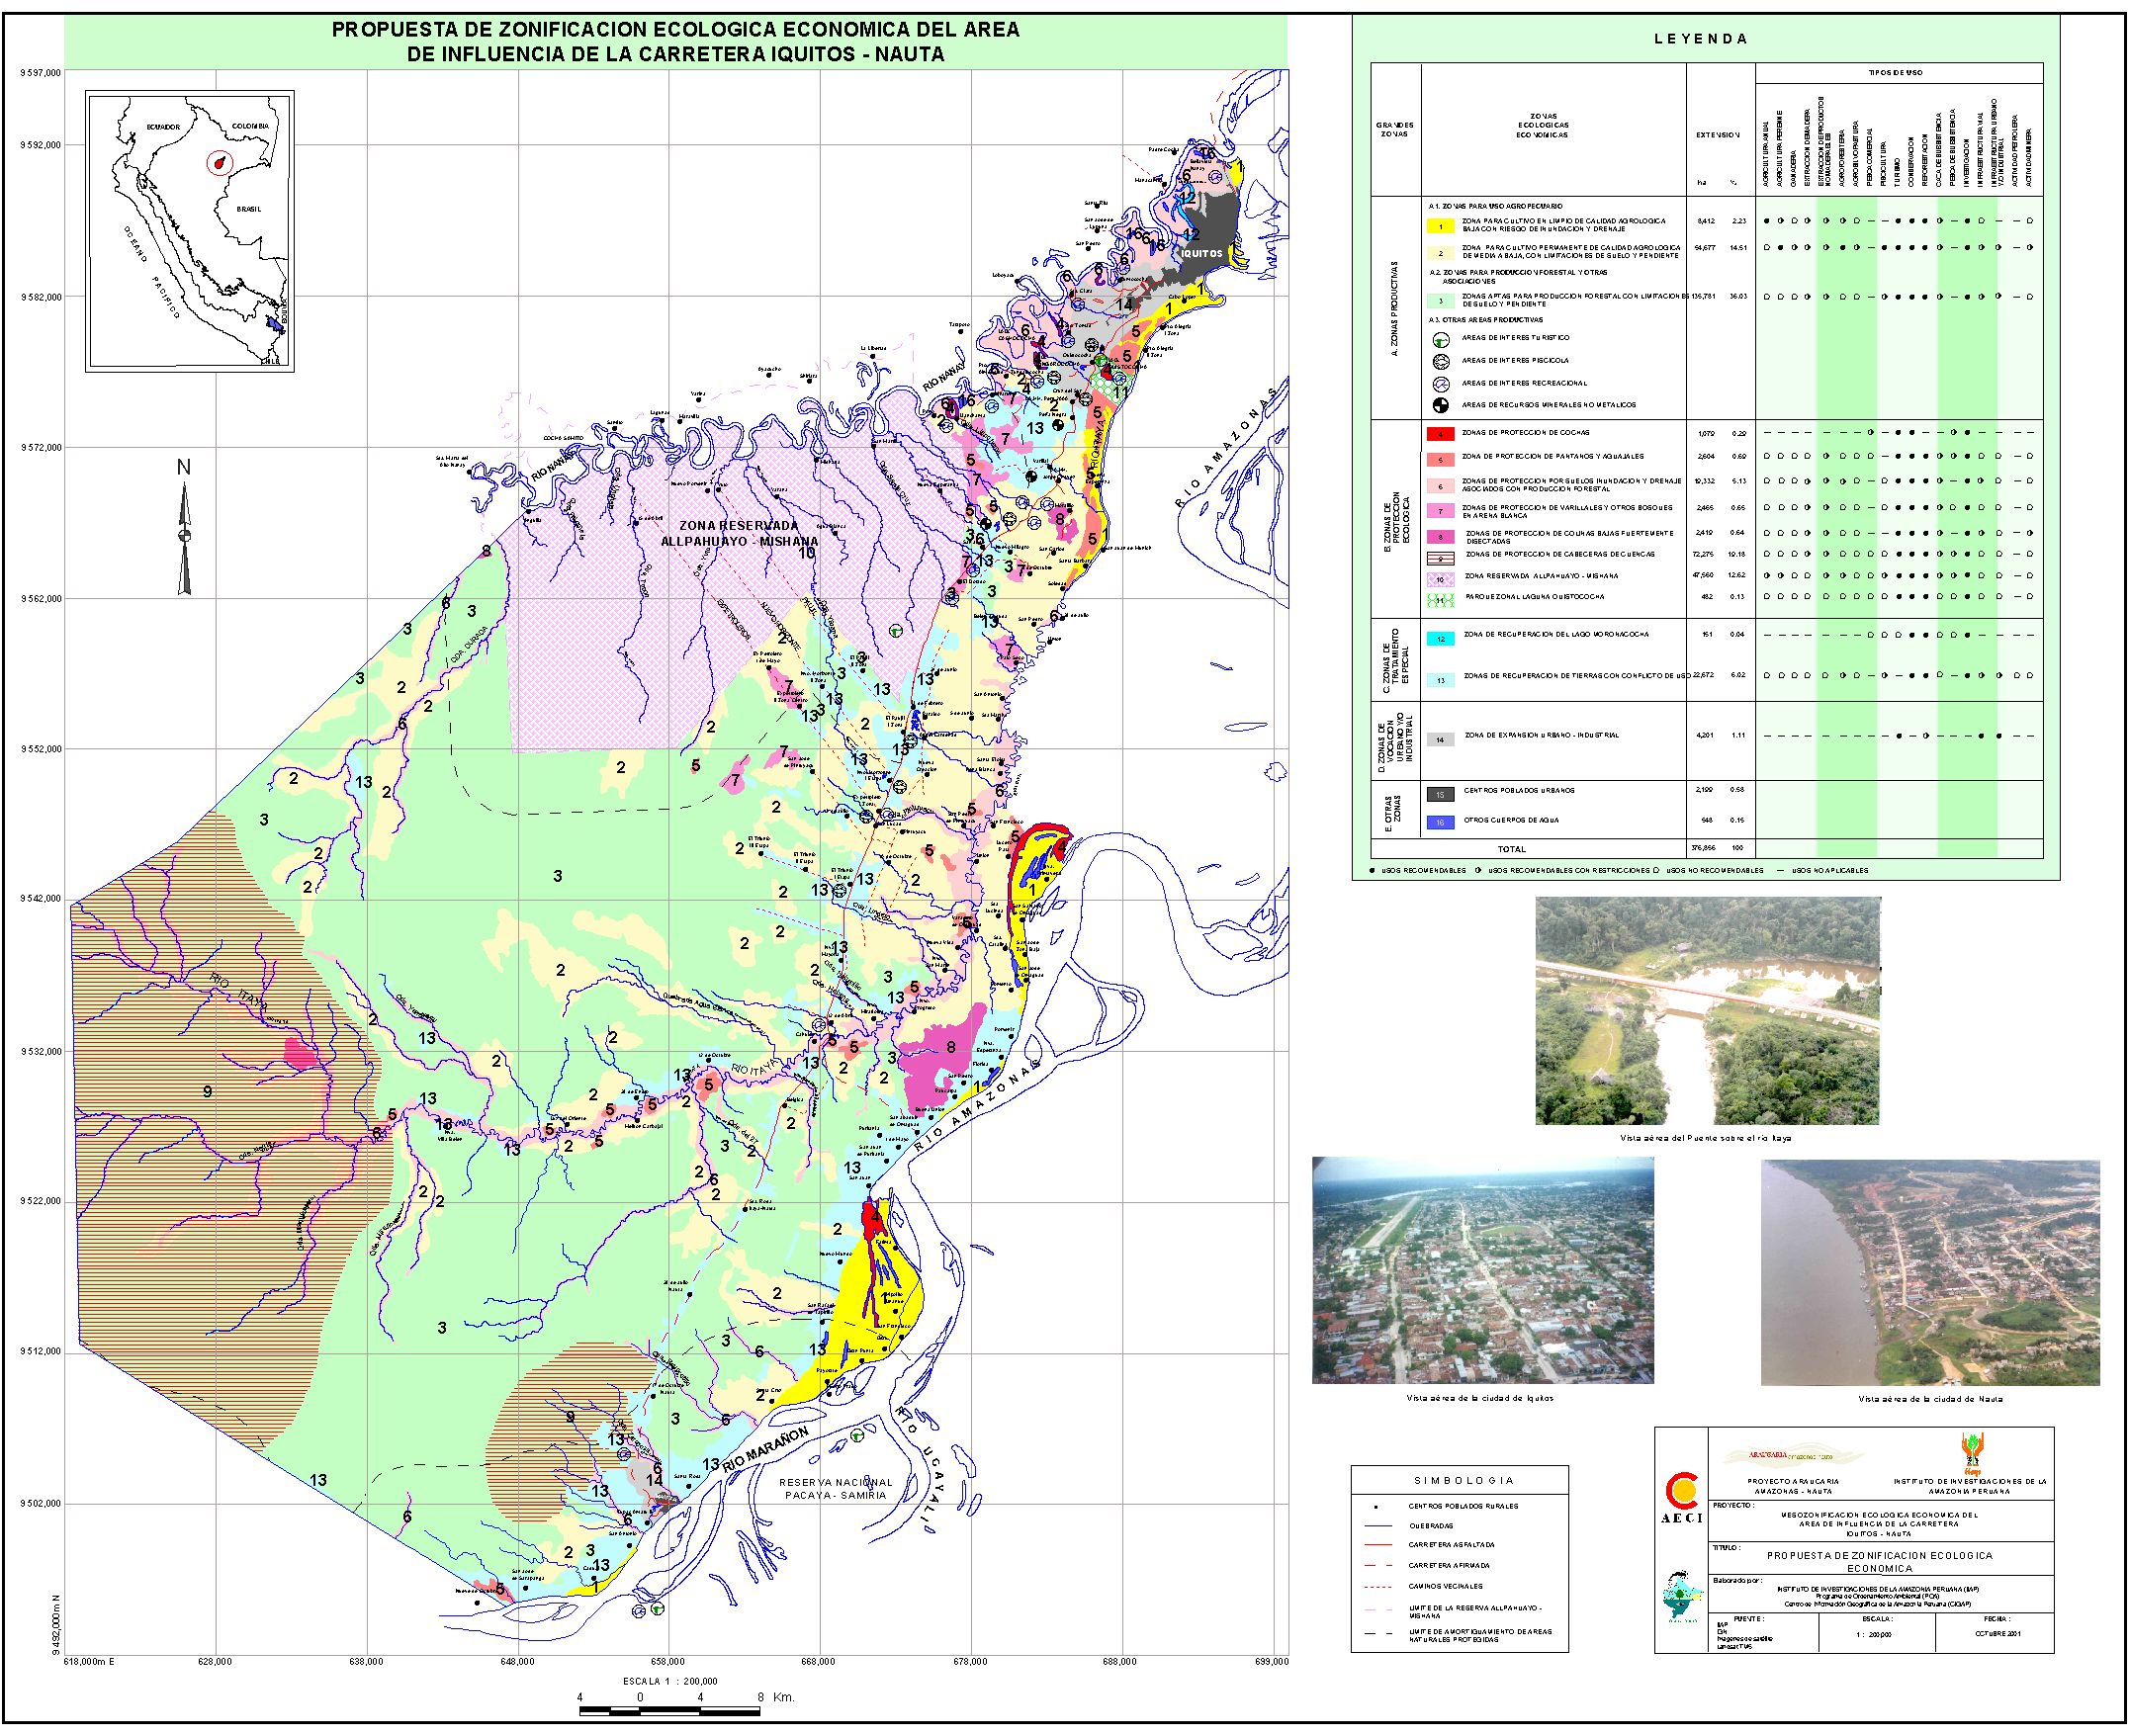Click the Itaya river bridge aerial photo
This screenshot has width=2129, height=1736.
point(1707,1011)
